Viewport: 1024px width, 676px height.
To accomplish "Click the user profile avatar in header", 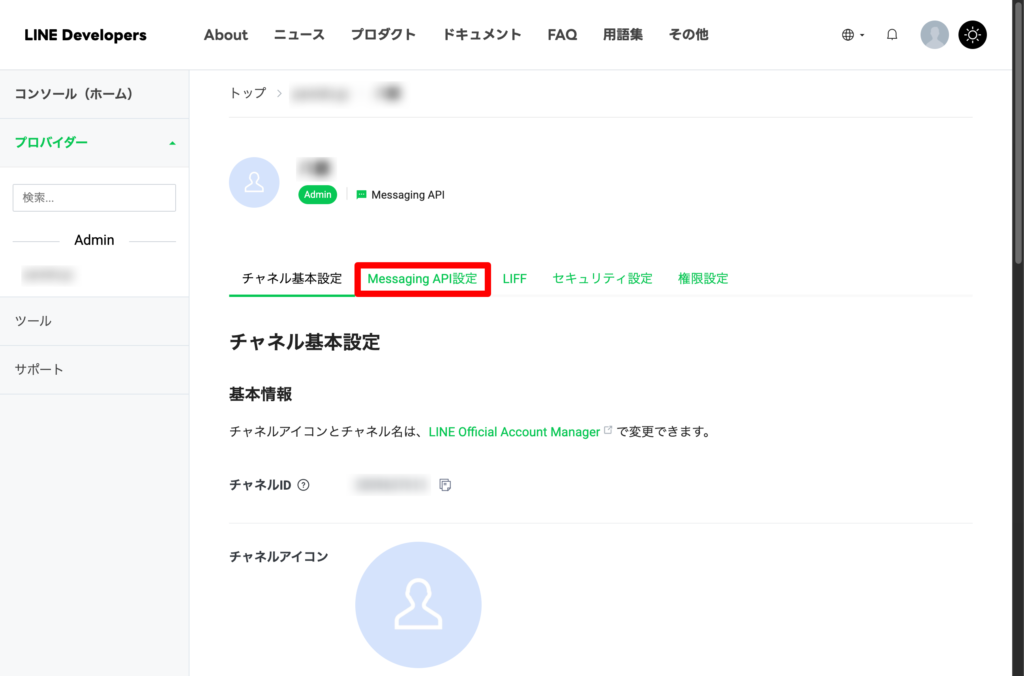I will pos(934,35).
